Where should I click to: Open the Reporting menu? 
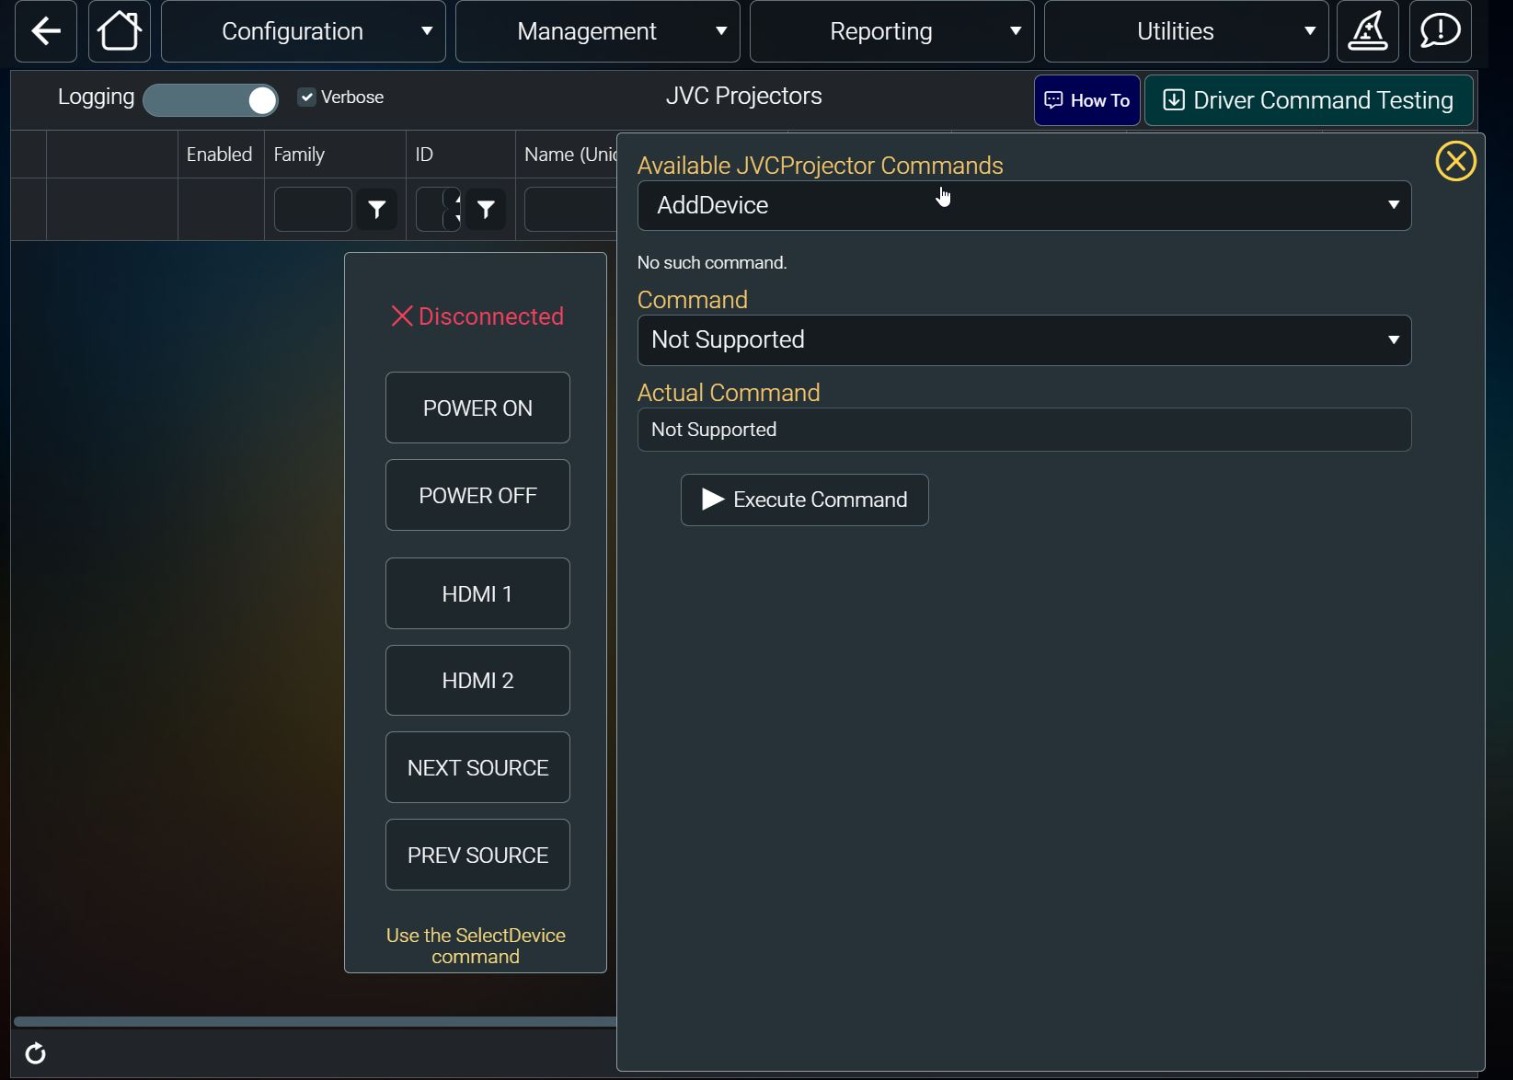click(x=892, y=32)
